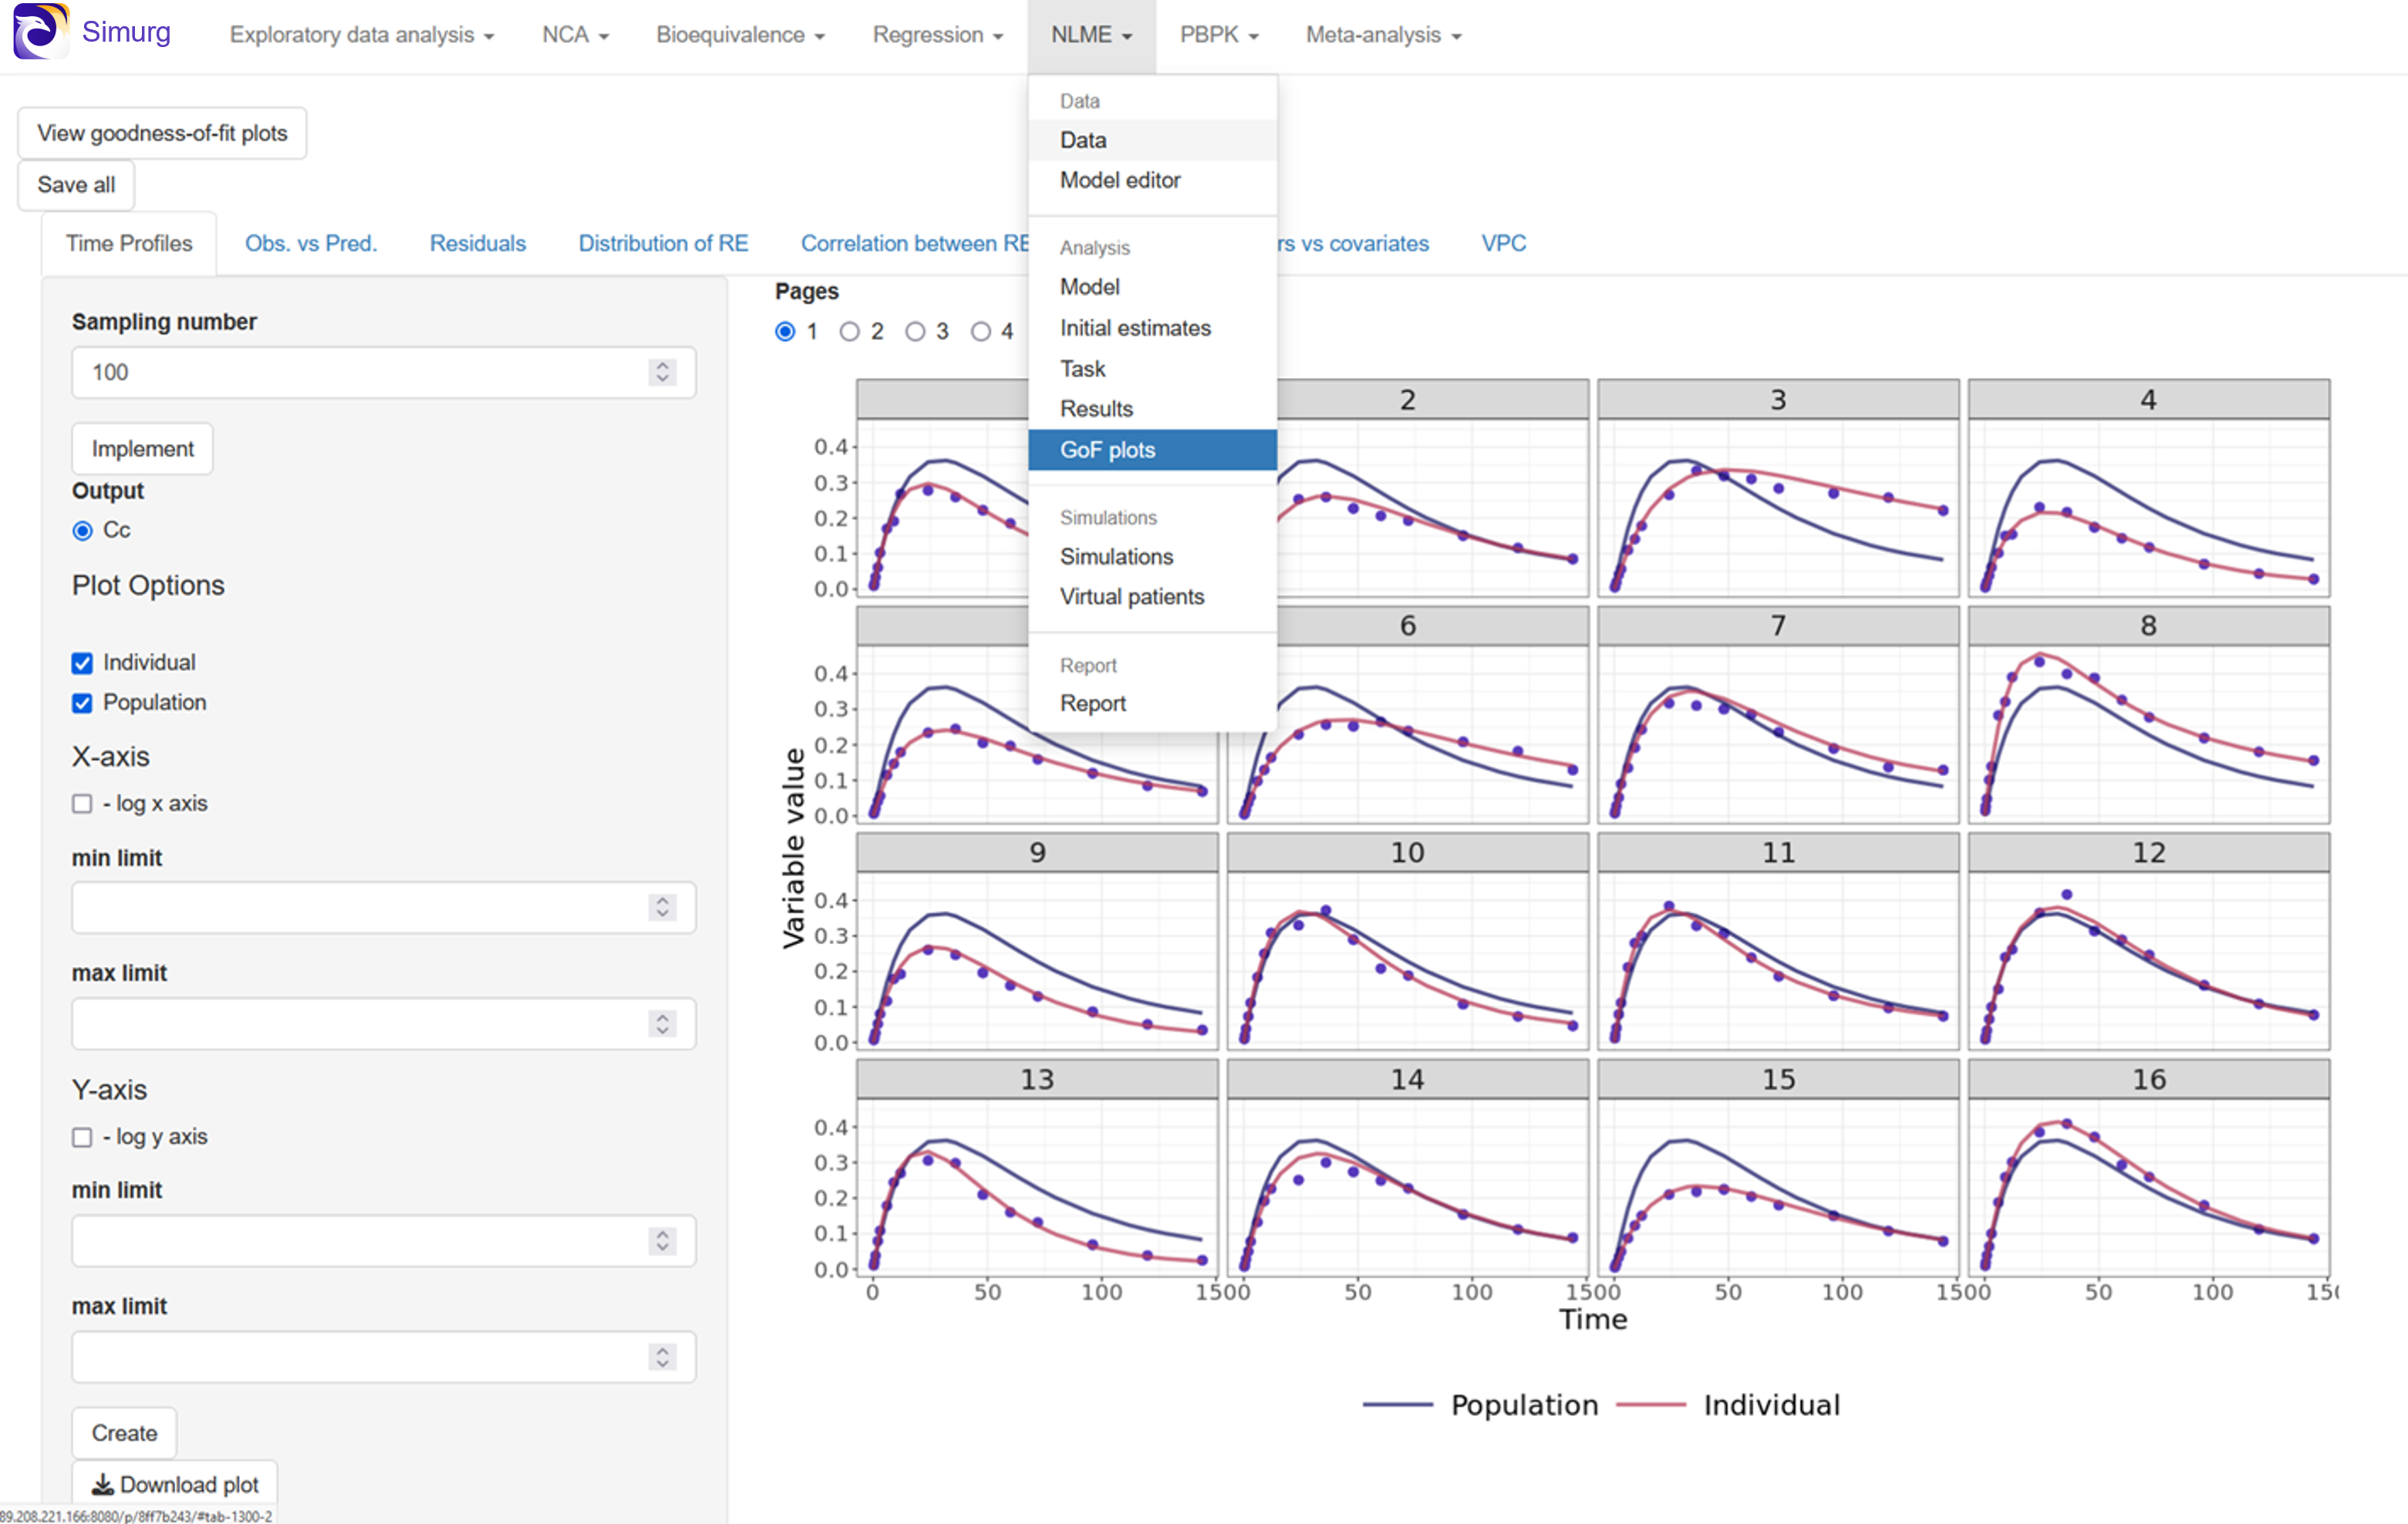Viewport: 2408px width, 1524px height.
Task: Expand the Regression dropdown
Action: [x=937, y=35]
